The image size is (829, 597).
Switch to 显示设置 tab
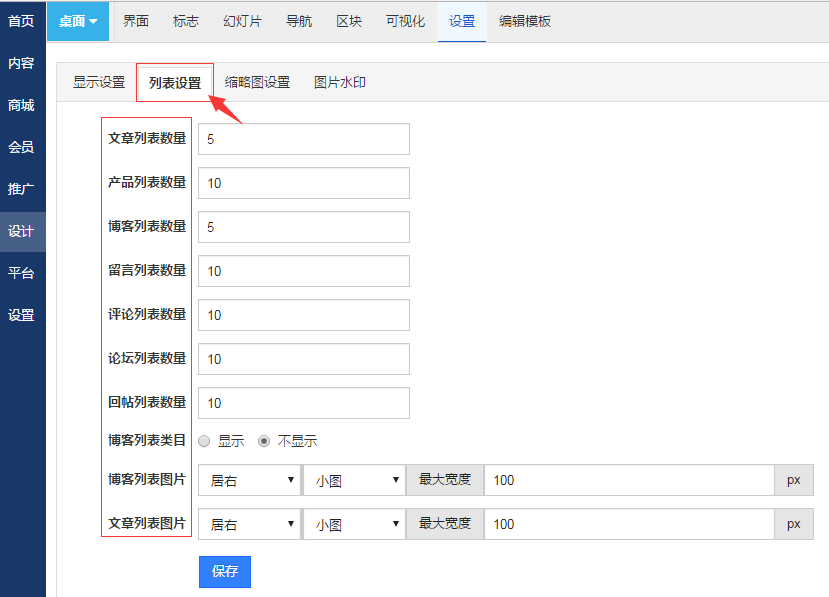(x=98, y=83)
